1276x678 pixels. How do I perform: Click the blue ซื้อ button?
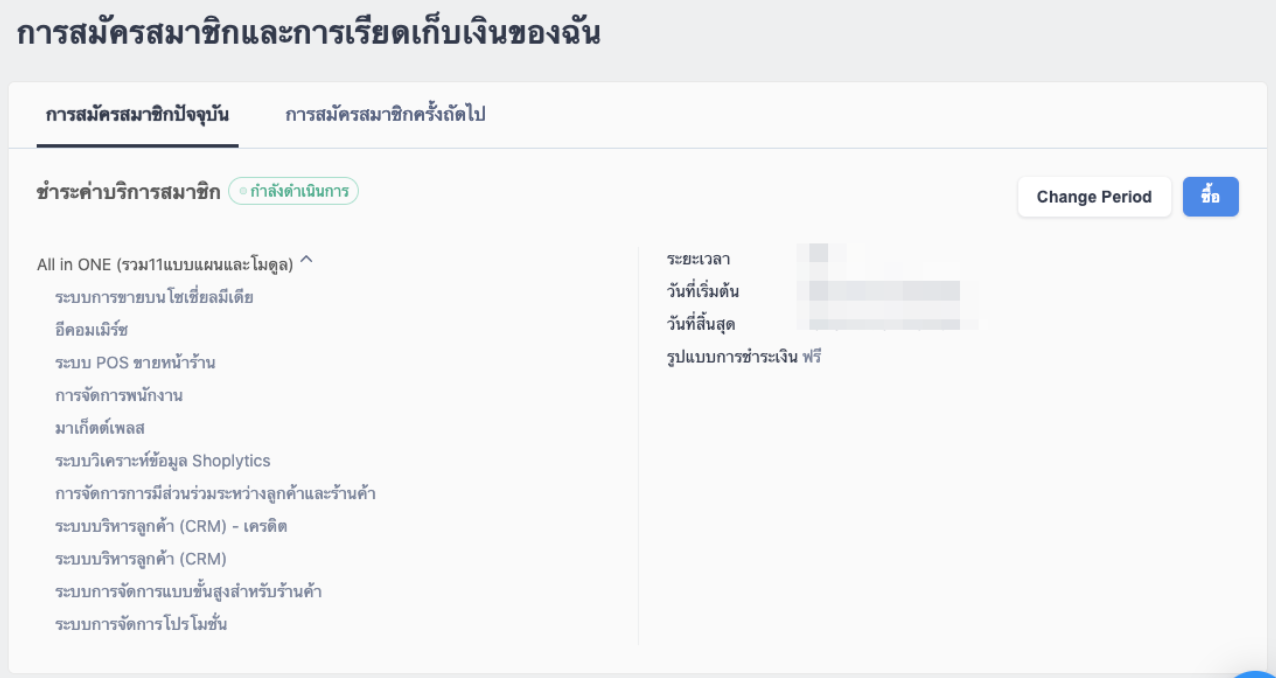[1210, 197]
